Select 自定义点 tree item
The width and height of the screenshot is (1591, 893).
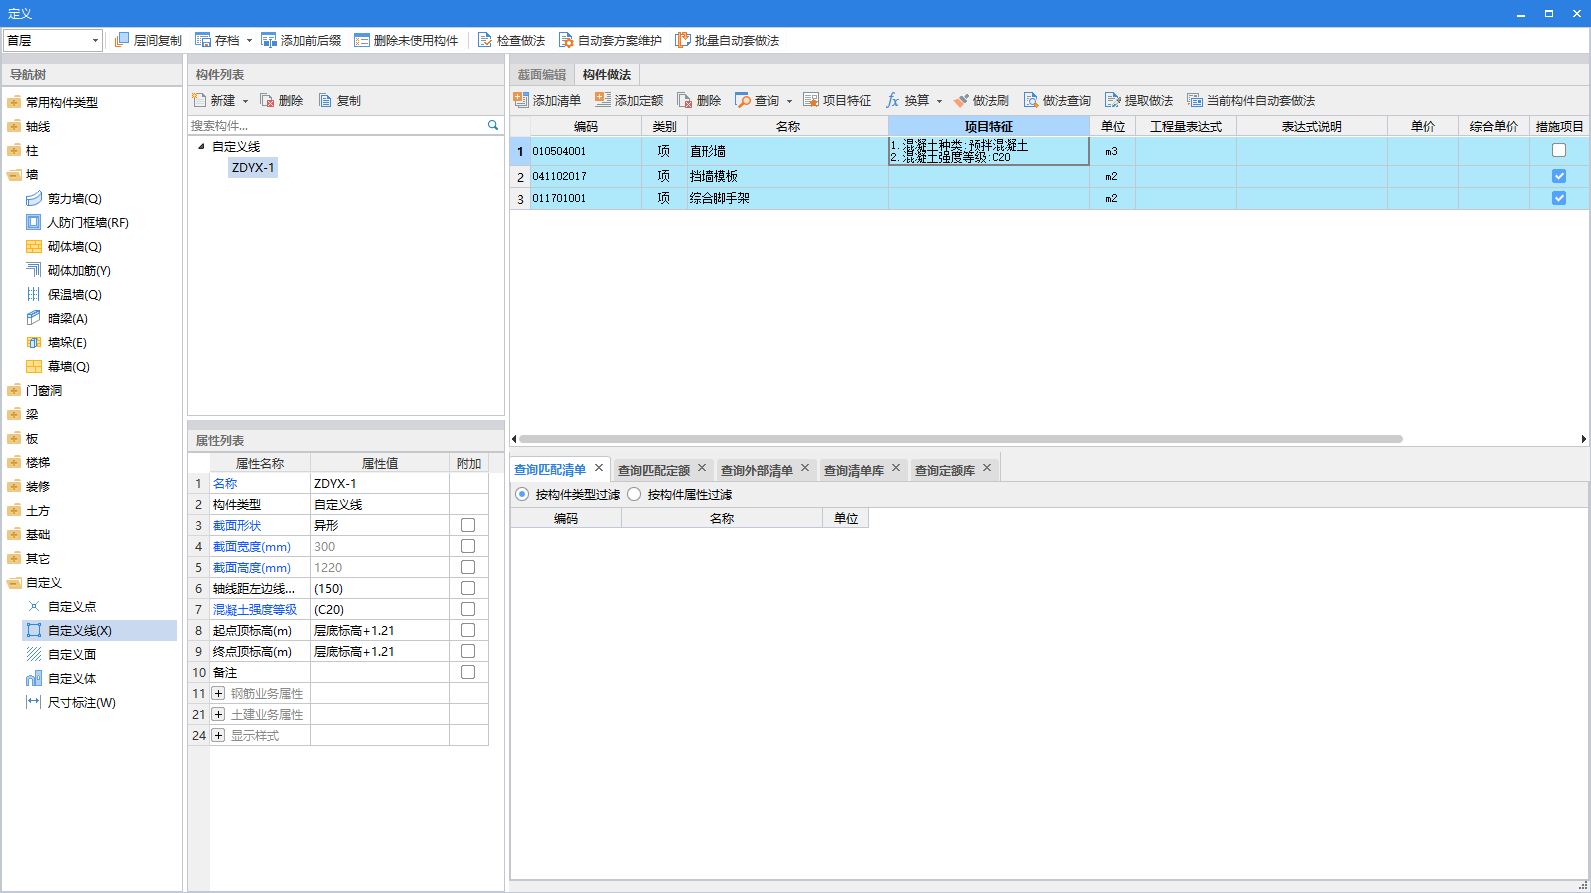pos(72,606)
